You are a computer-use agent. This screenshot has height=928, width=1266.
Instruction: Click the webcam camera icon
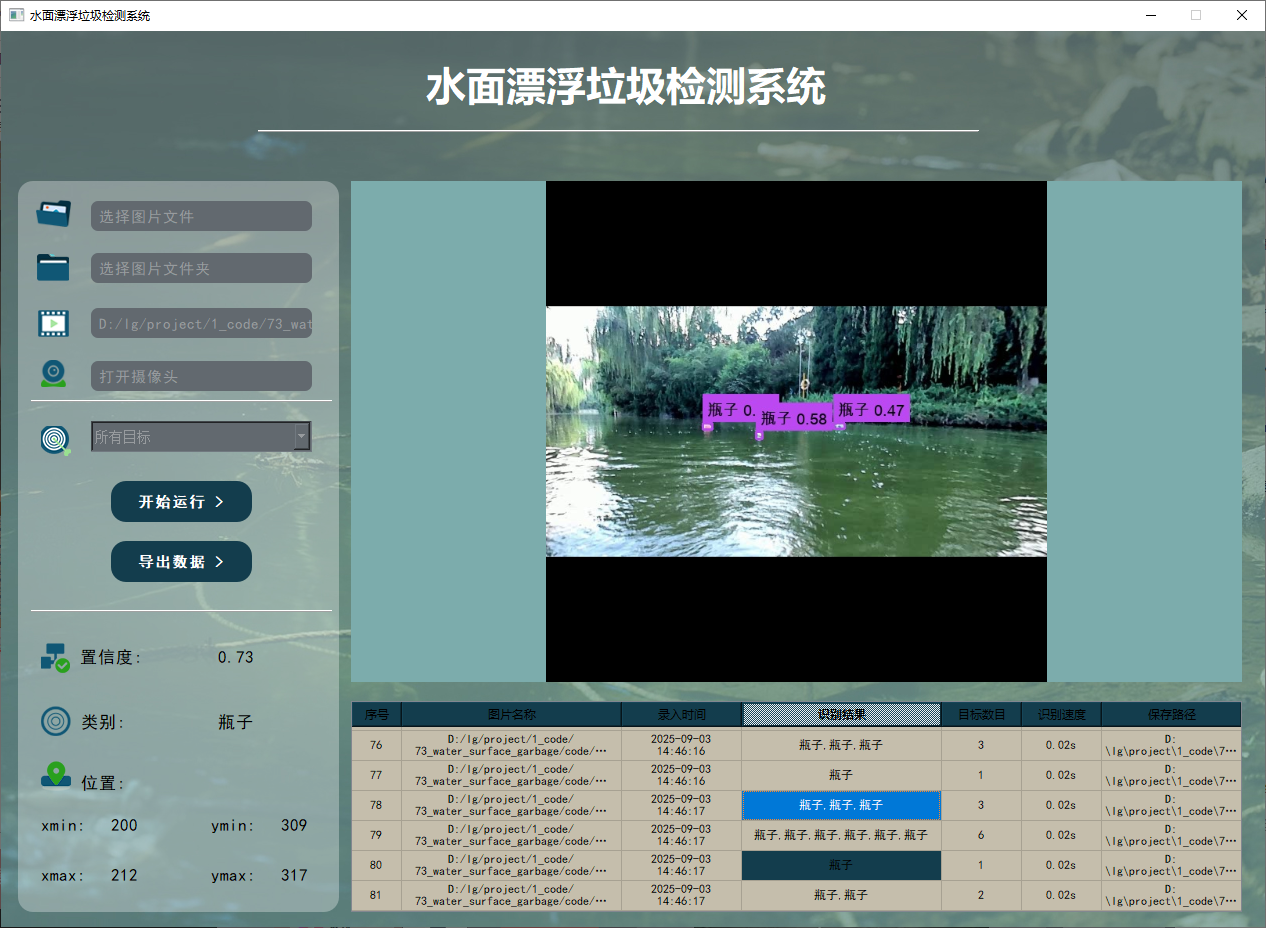(x=53, y=374)
